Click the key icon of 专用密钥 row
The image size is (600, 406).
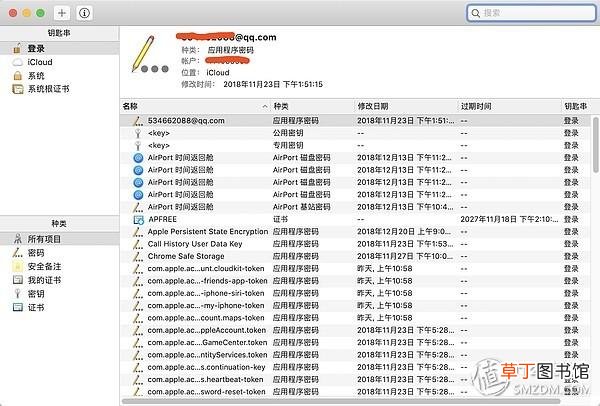click(138, 145)
